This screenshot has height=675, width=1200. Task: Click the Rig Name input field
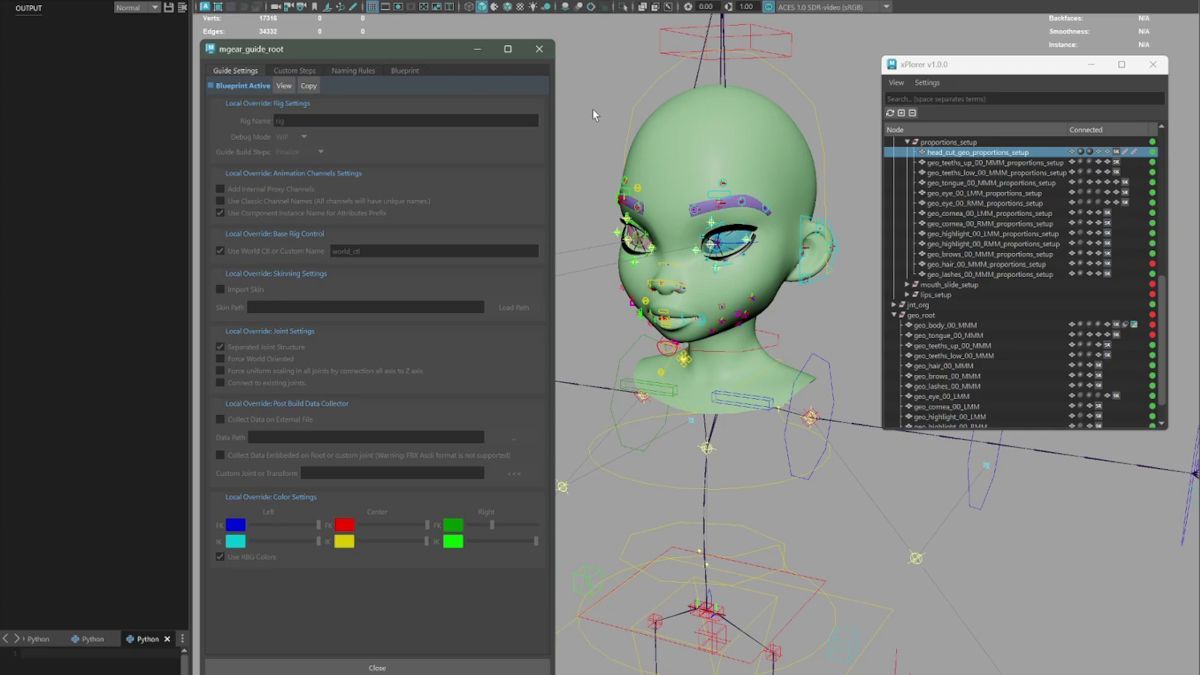405,121
